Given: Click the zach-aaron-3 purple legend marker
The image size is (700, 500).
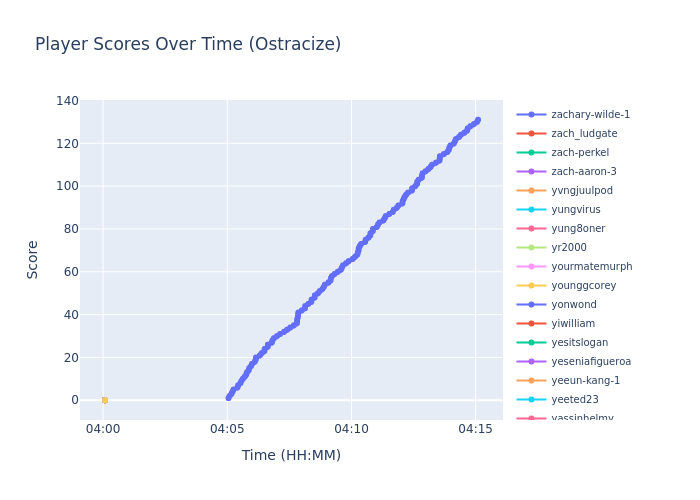Looking at the screenshot, I should coord(531,172).
